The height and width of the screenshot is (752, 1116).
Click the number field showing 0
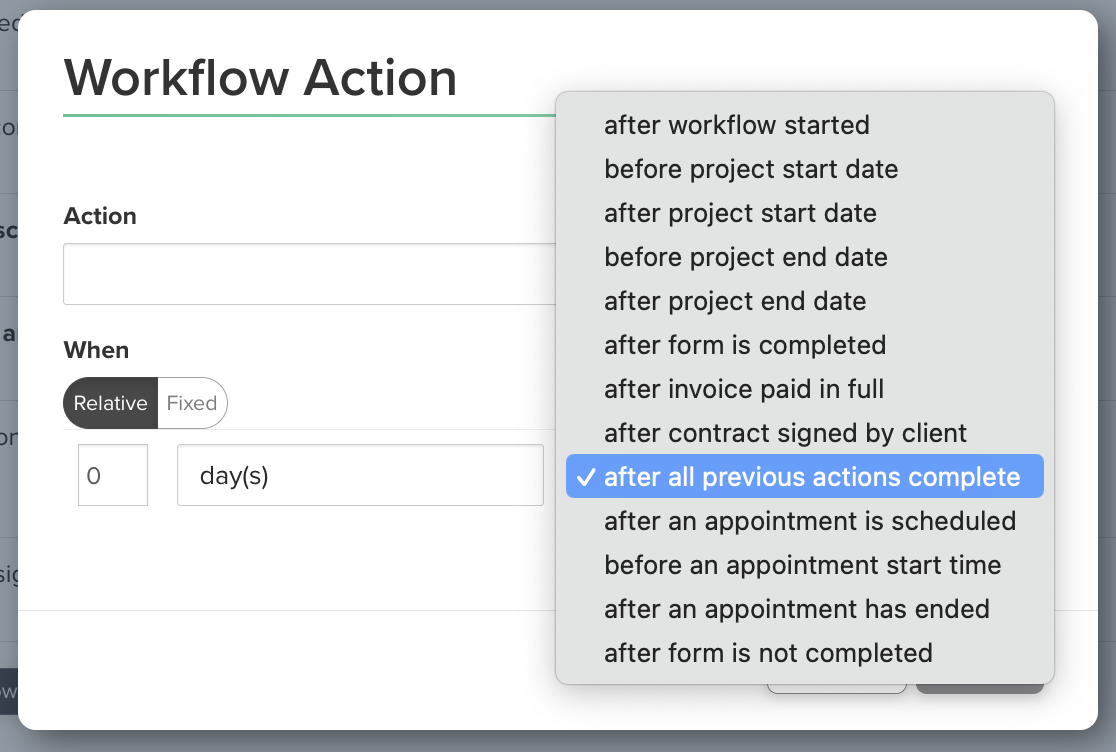pyautogui.click(x=113, y=475)
